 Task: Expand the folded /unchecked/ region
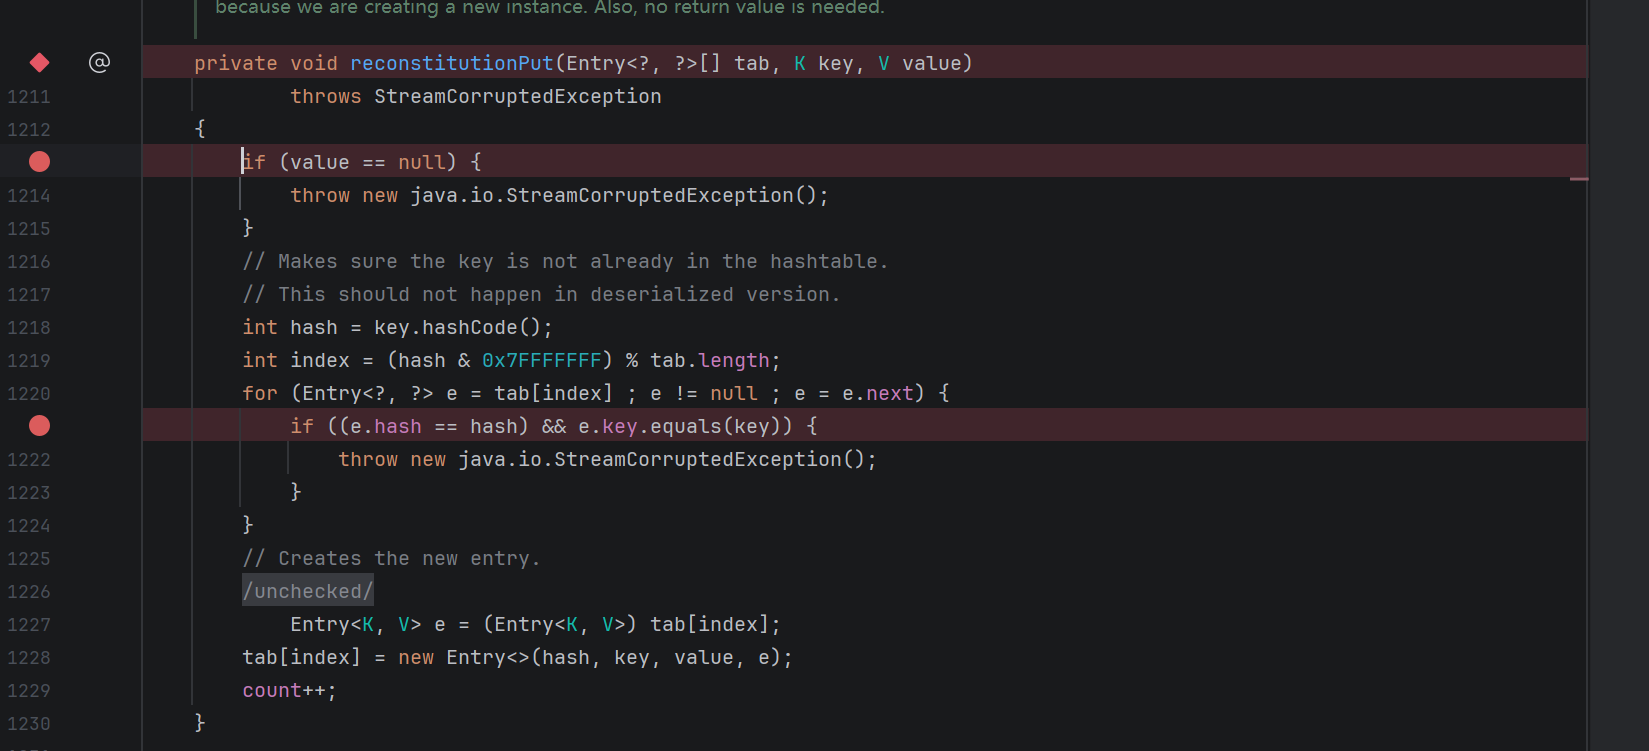(308, 591)
